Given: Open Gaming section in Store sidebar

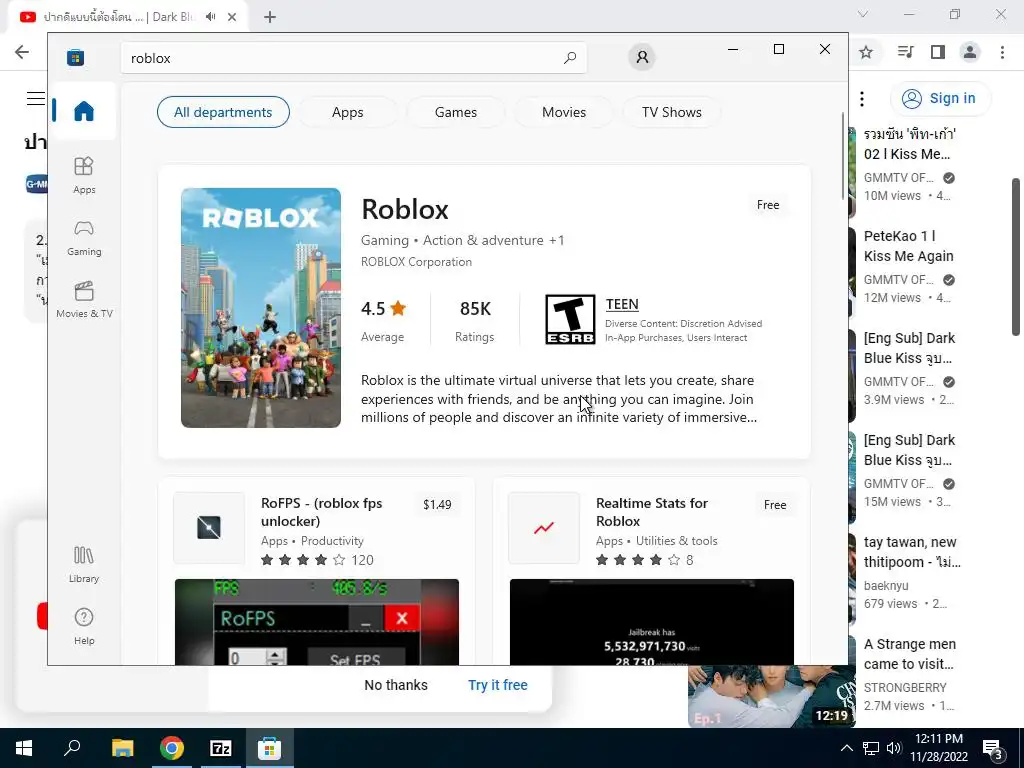Looking at the screenshot, I should 84,238.
